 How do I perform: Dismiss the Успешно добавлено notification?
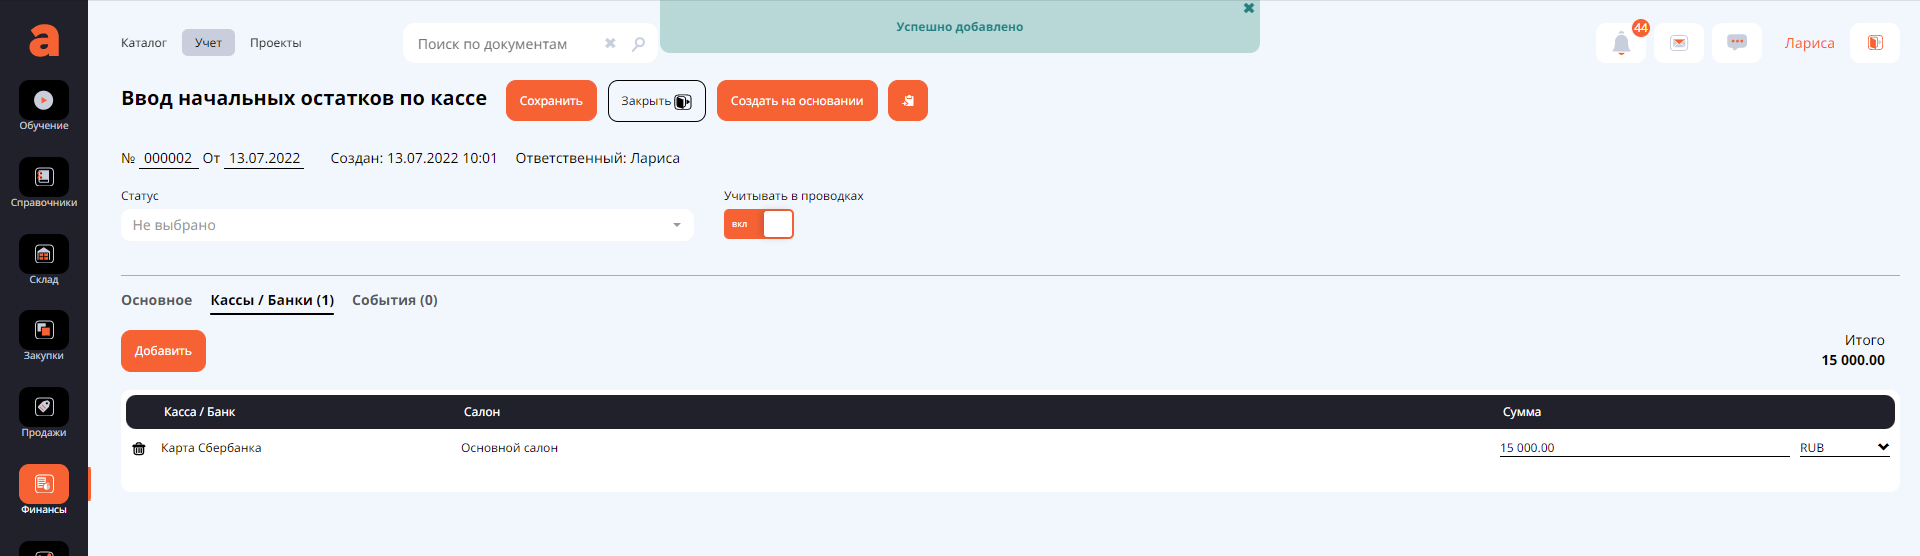(x=1248, y=8)
